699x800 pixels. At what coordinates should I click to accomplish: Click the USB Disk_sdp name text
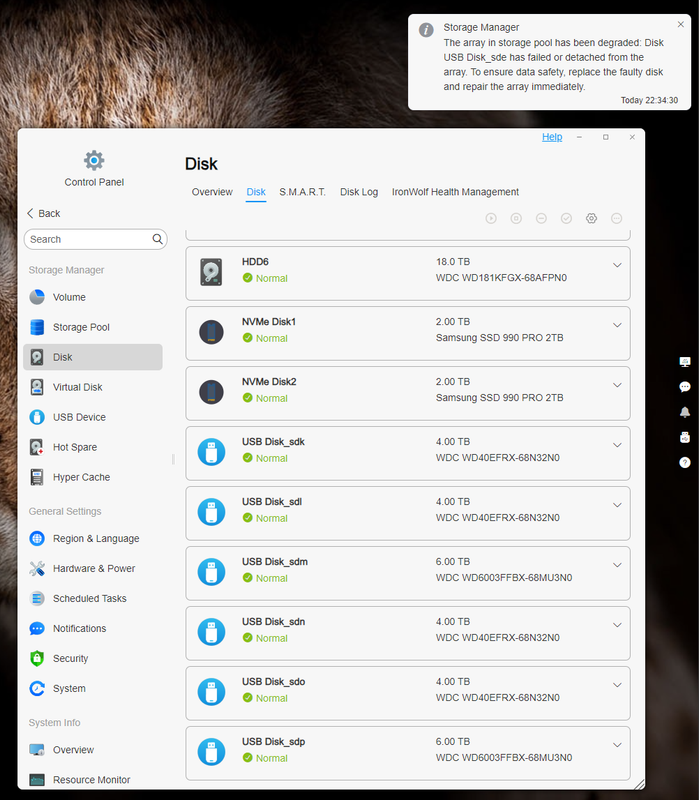[x=273, y=741]
